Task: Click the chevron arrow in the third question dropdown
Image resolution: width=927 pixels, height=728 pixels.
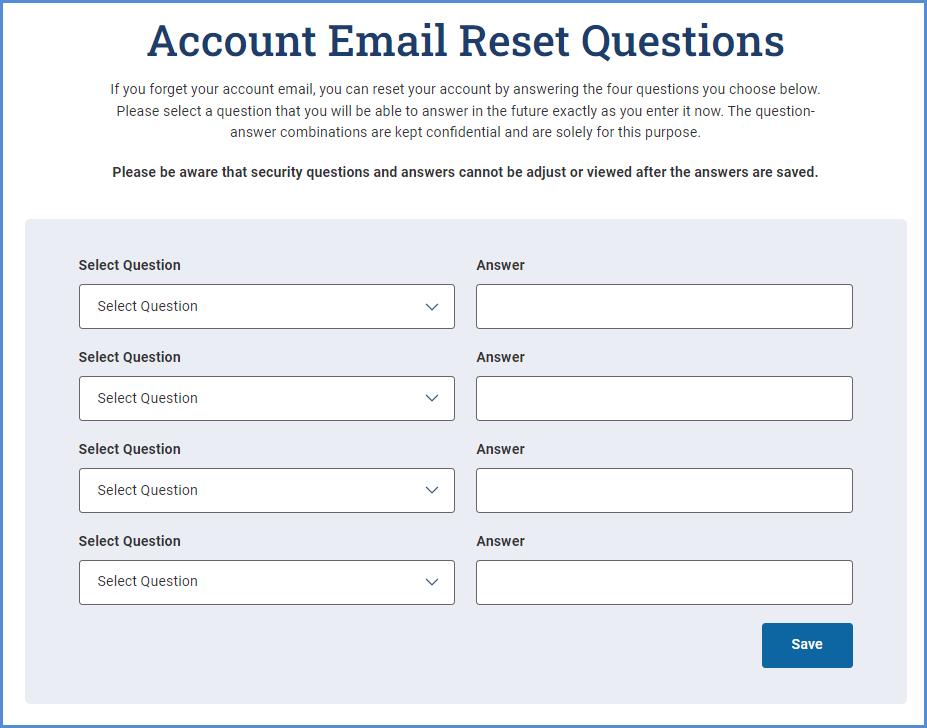Action: click(x=432, y=490)
